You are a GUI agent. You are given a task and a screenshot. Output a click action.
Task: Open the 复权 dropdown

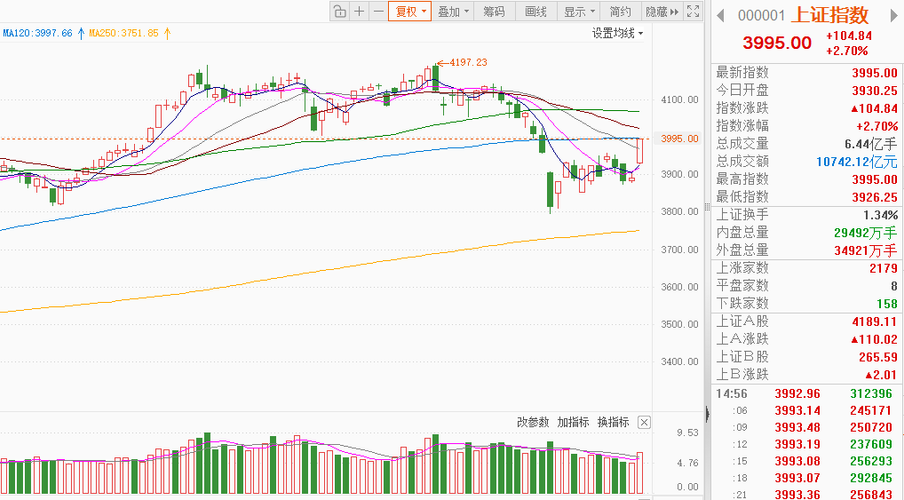(x=410, y=12)
